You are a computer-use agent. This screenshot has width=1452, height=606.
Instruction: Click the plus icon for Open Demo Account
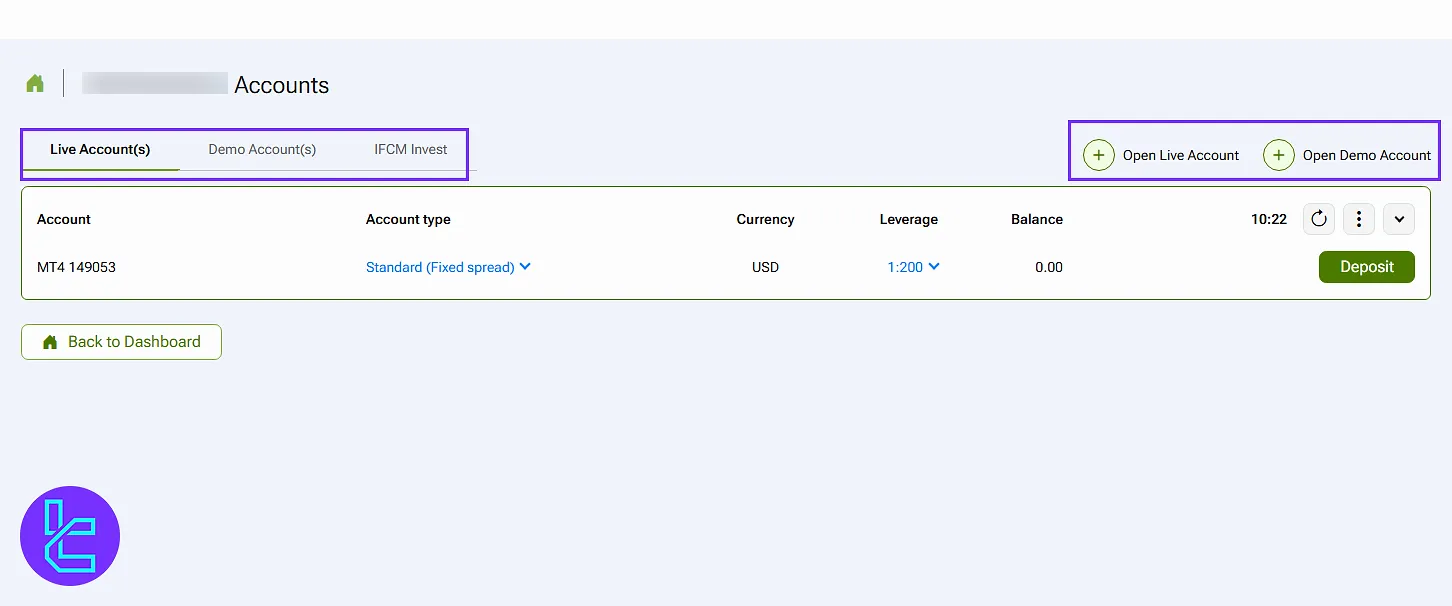[x=1278, y=155]
